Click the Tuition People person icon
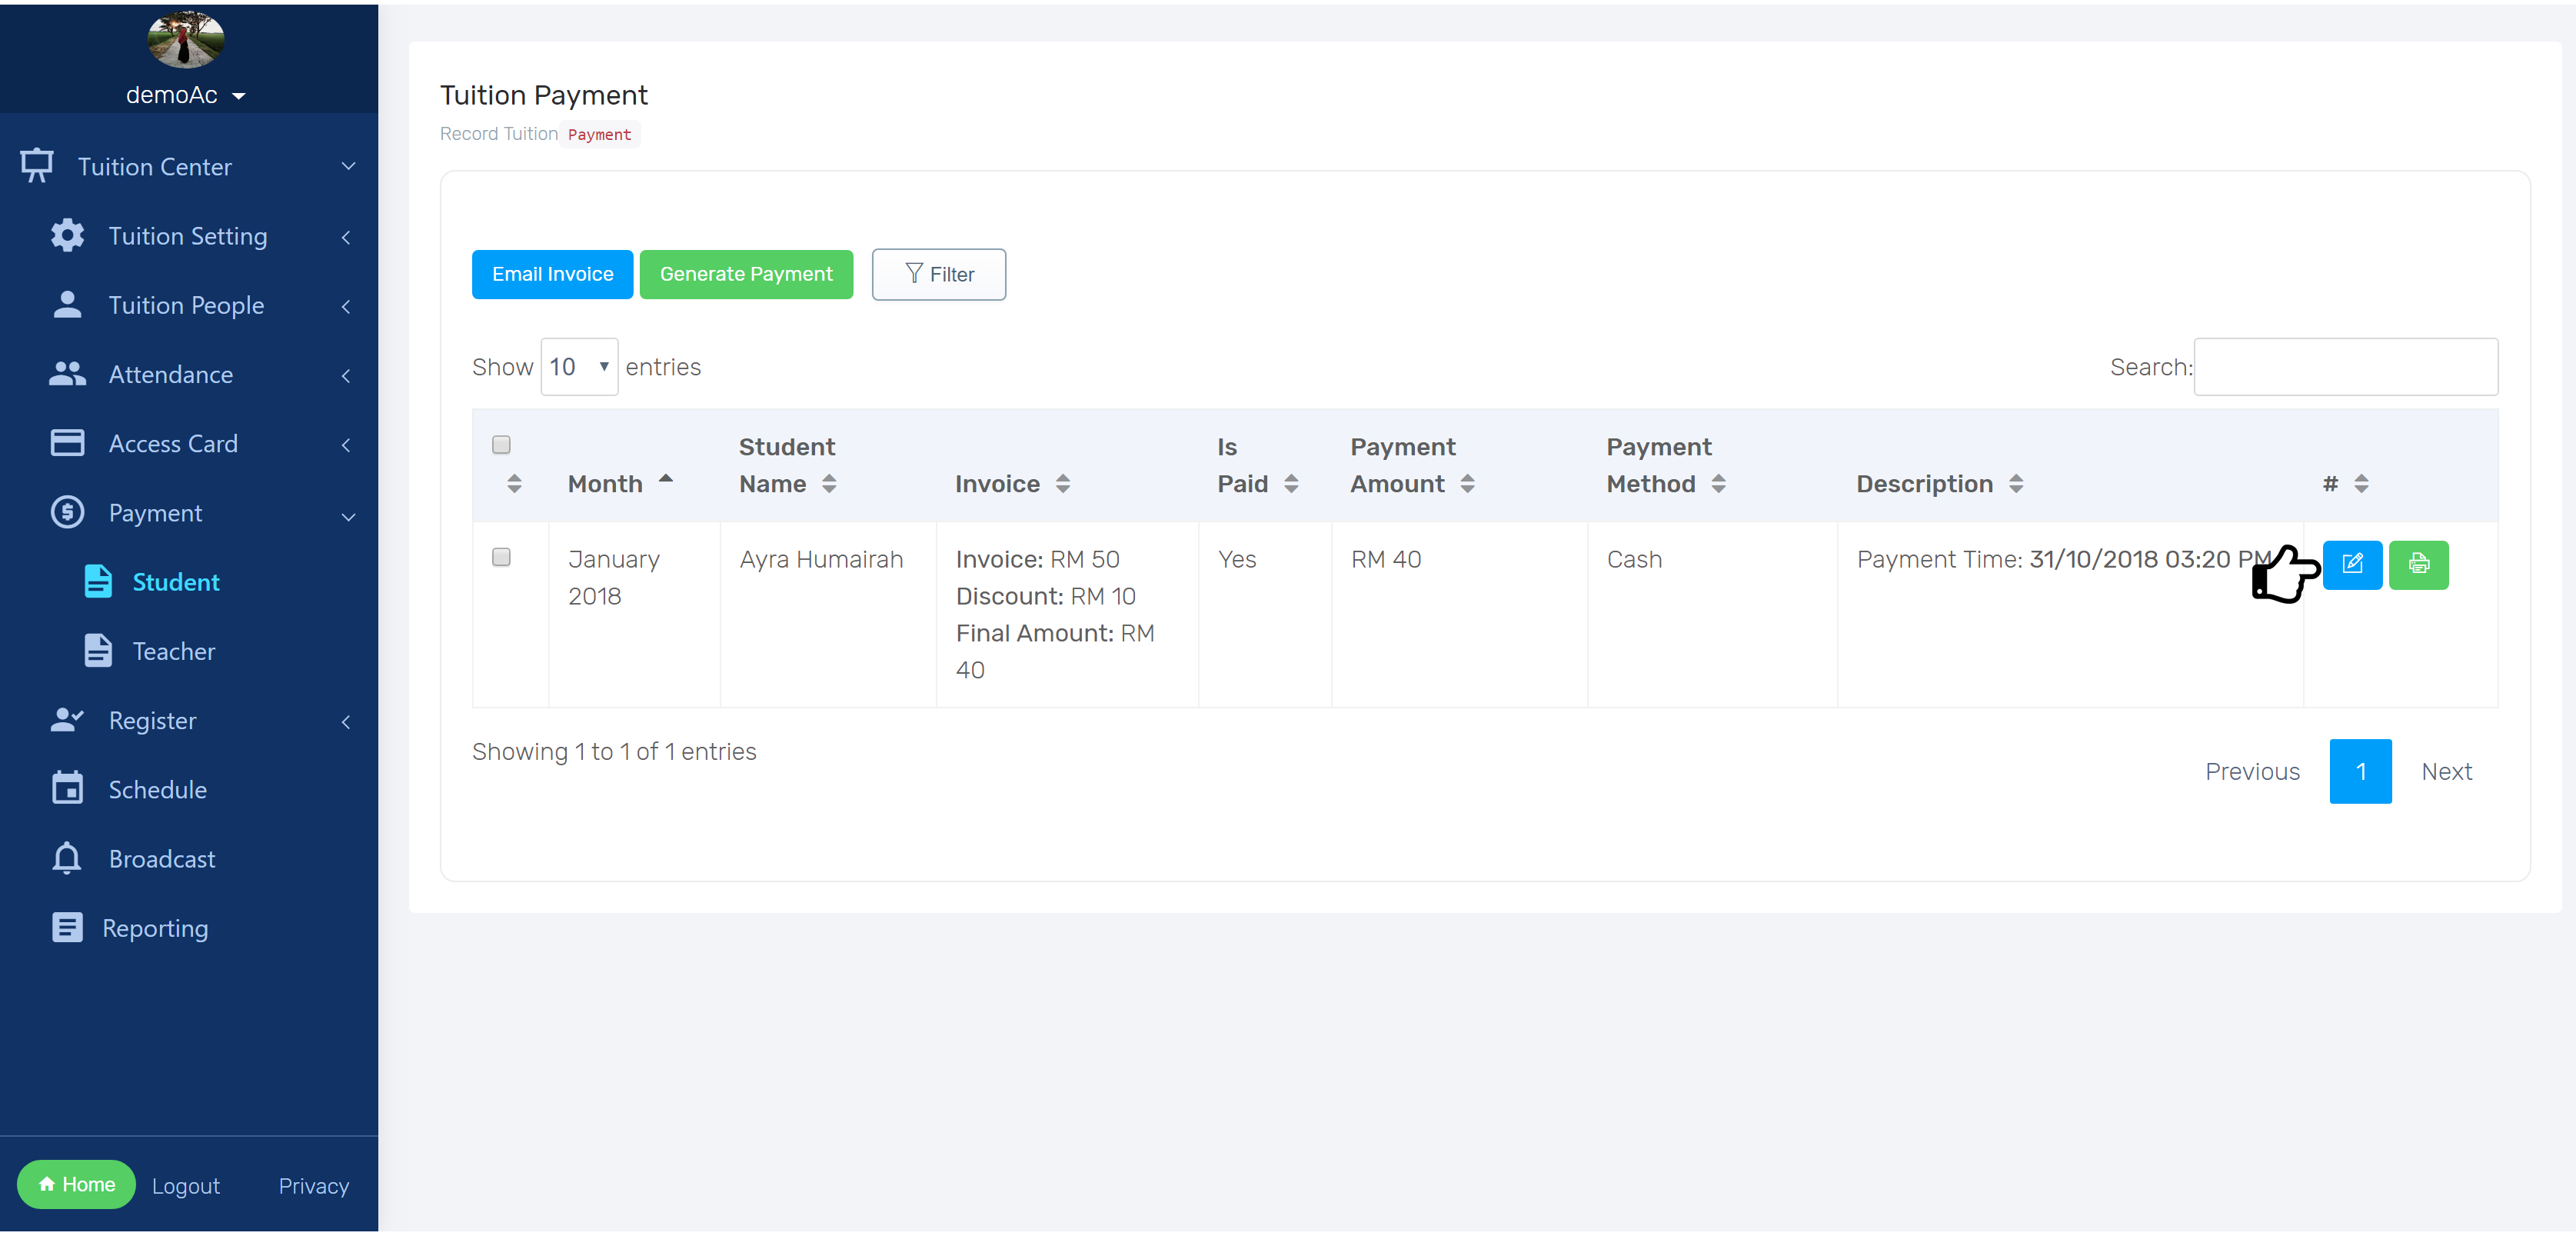The image size is (2576, 1236). click(67, 304)
